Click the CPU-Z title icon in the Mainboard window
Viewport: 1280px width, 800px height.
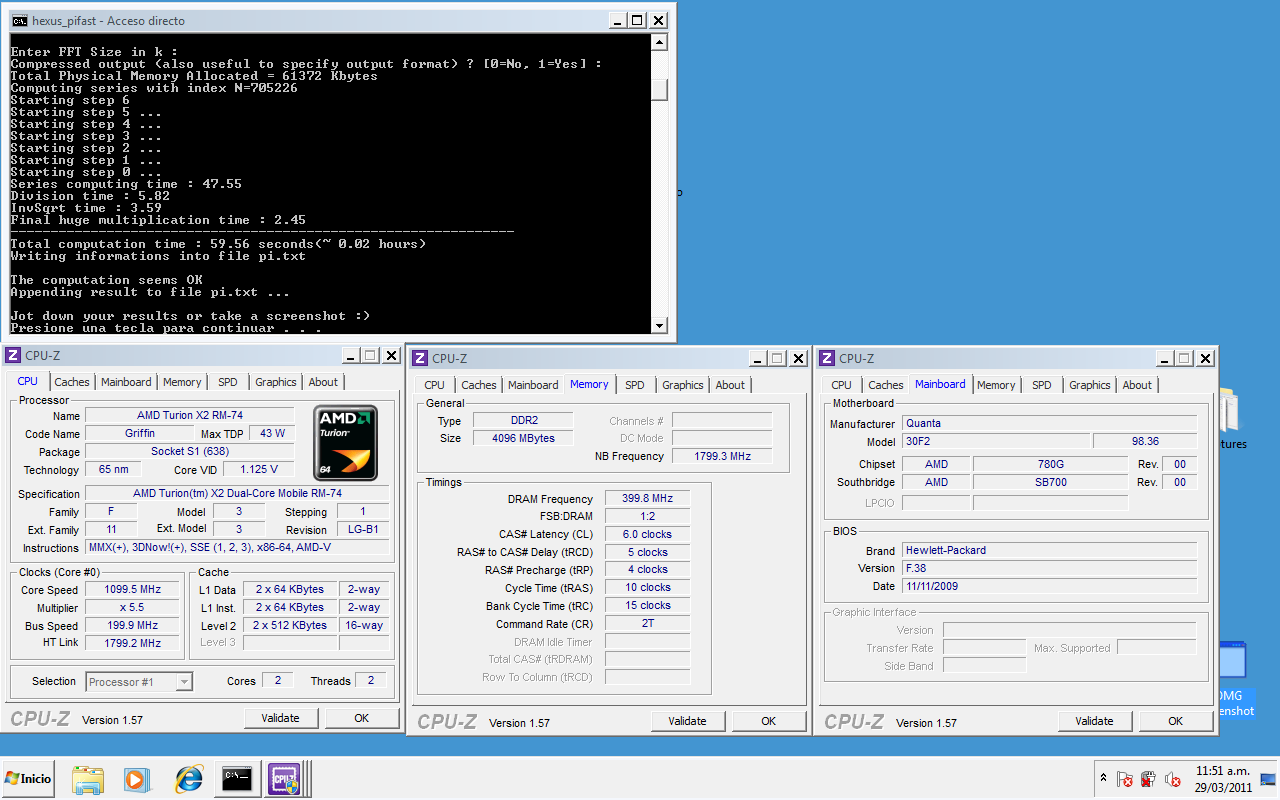(x=828, y=358)
